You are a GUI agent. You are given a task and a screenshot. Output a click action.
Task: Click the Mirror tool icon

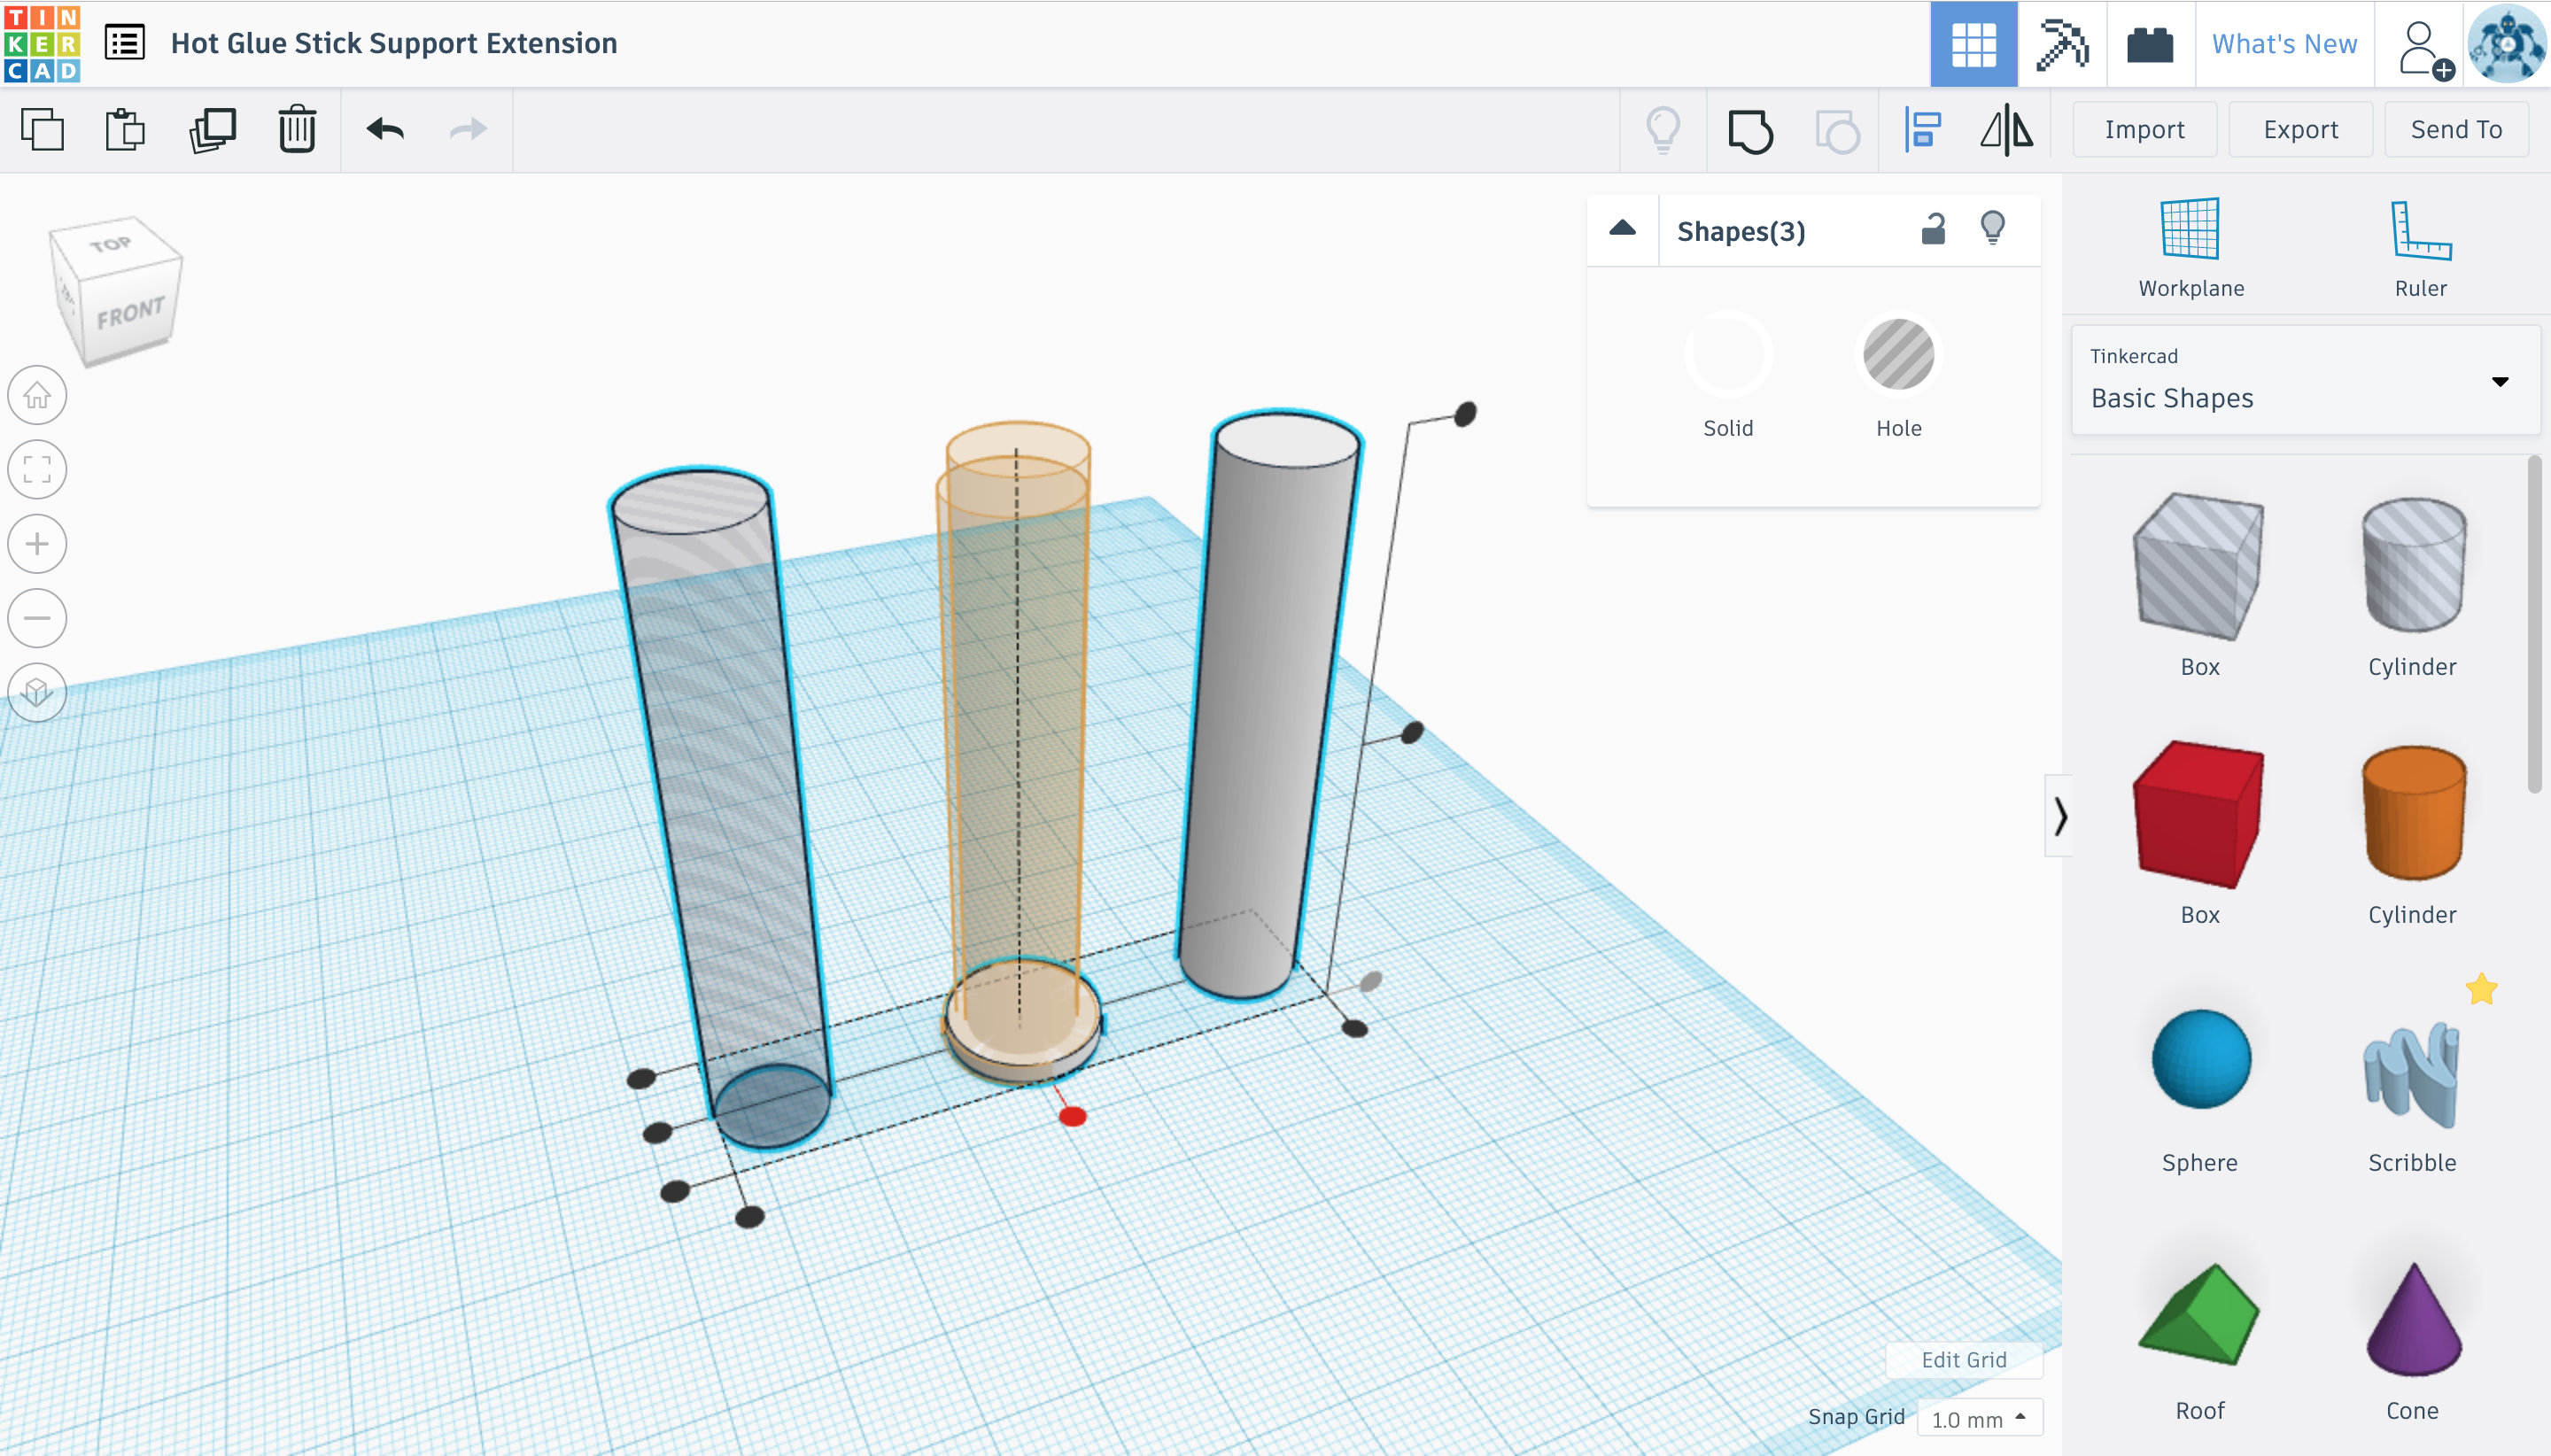tap(2006, 131)
